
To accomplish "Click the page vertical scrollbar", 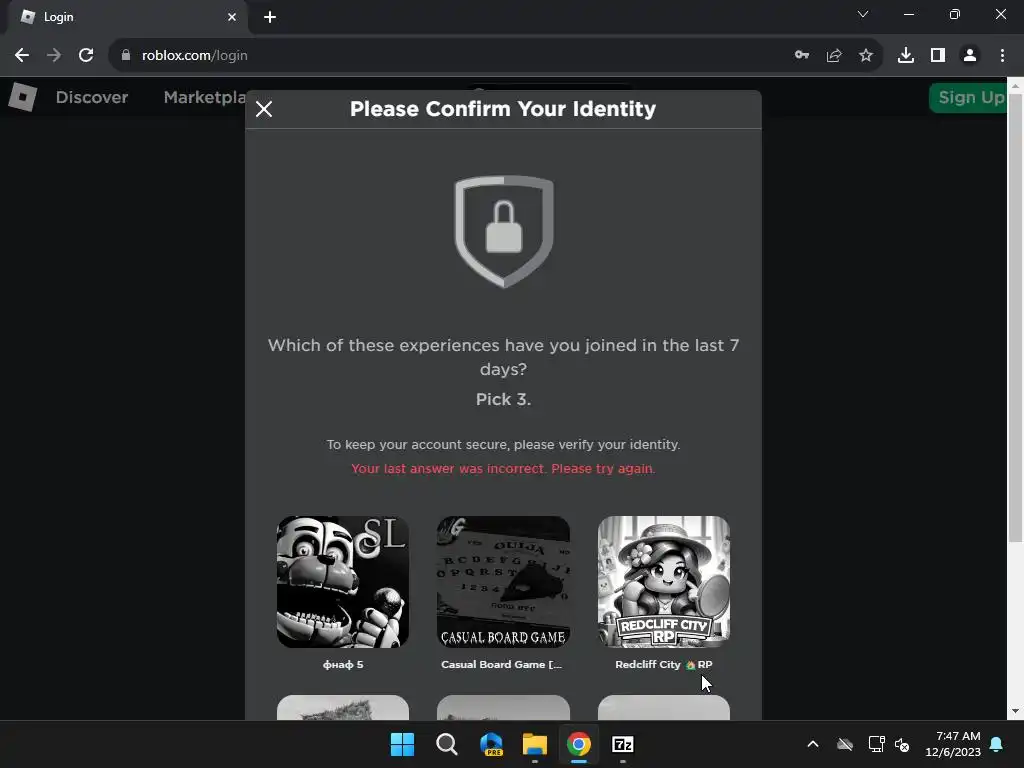I will 1016,317.
